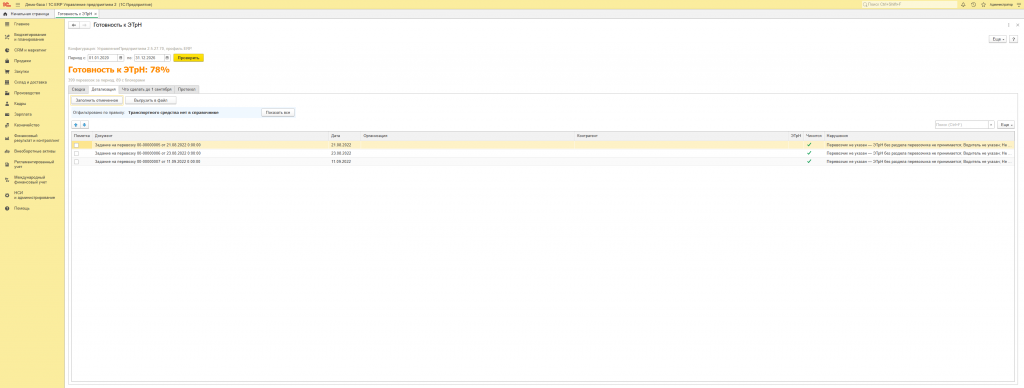Open form options kebab menu
This screenshot has width=1024, height=388.
tap(1008, 25)
